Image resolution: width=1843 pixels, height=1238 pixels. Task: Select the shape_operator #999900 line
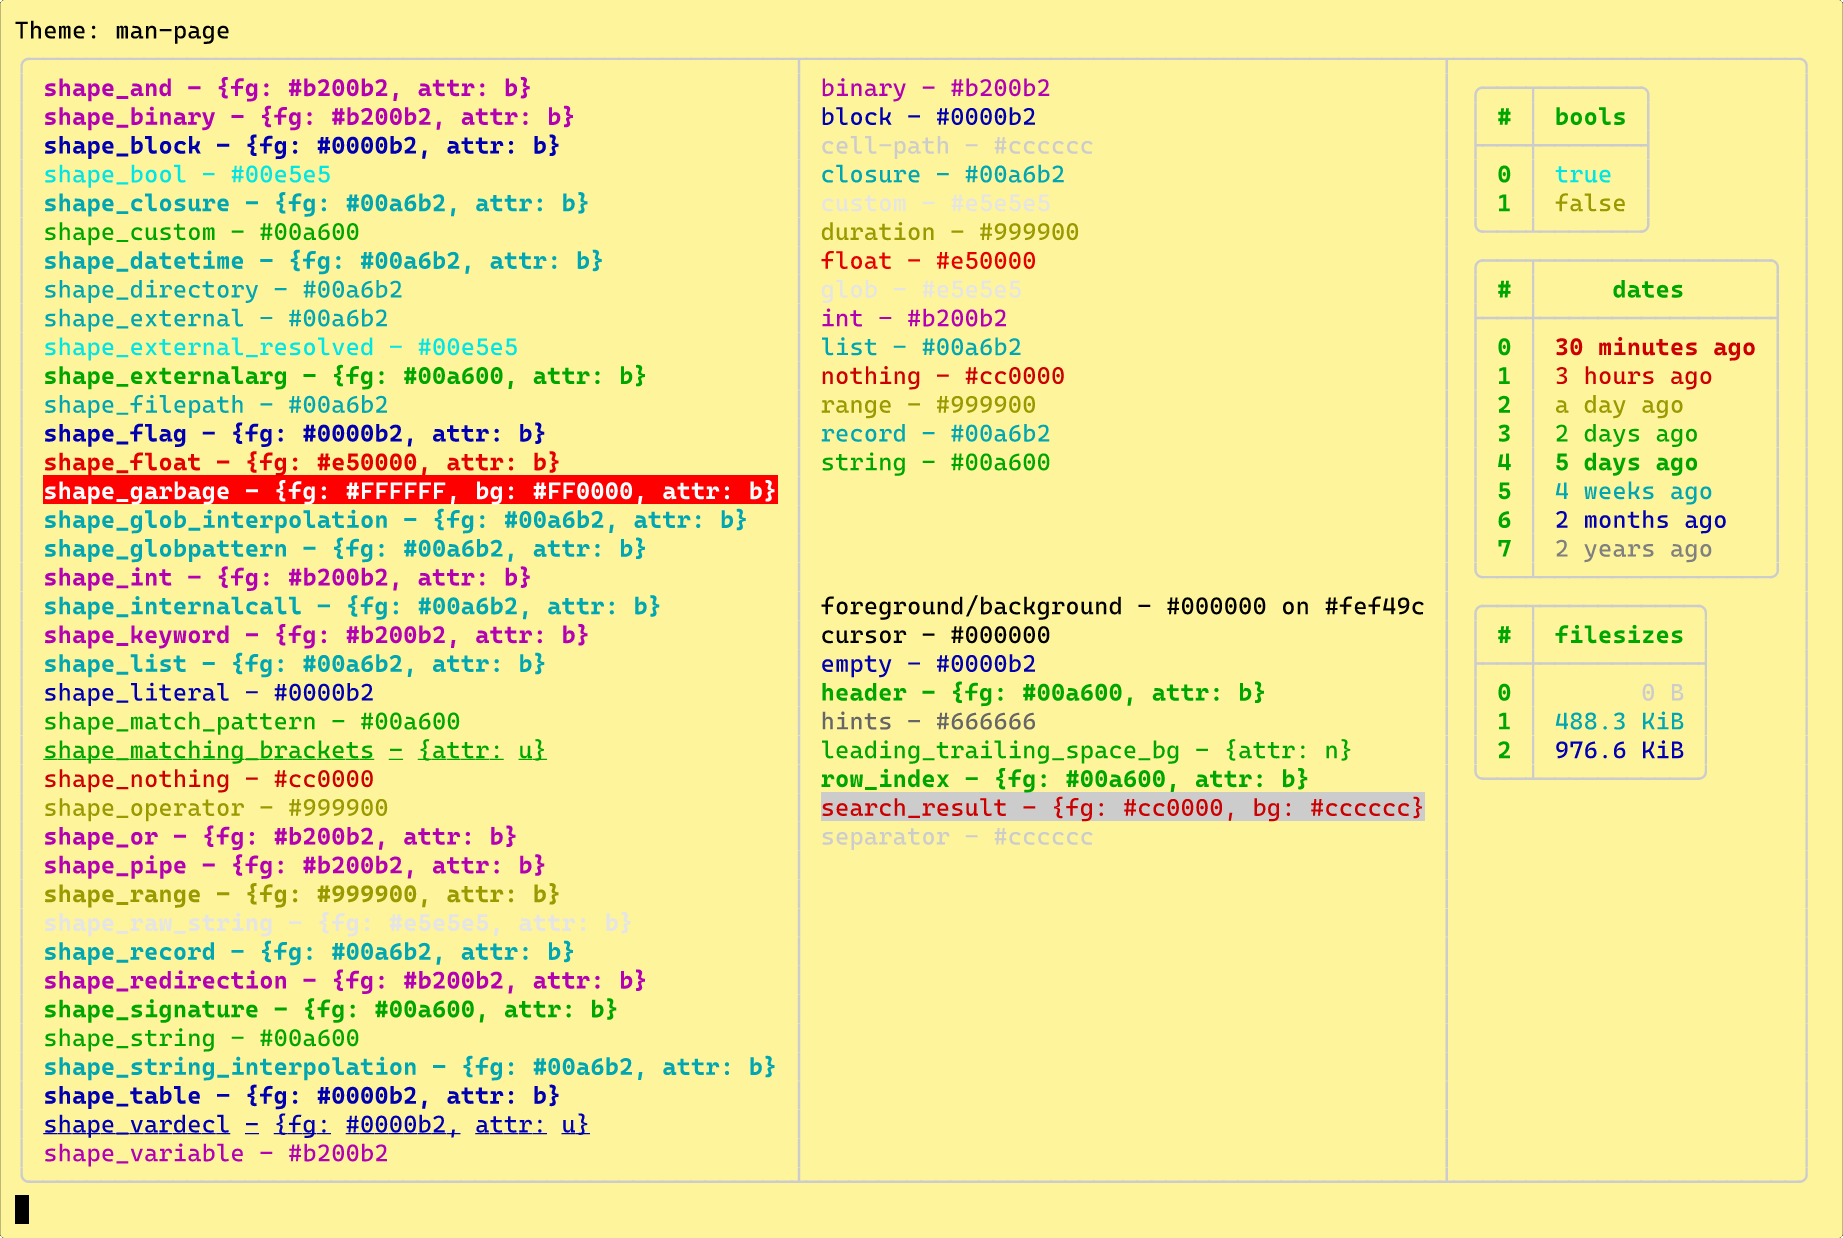(216, 808)
